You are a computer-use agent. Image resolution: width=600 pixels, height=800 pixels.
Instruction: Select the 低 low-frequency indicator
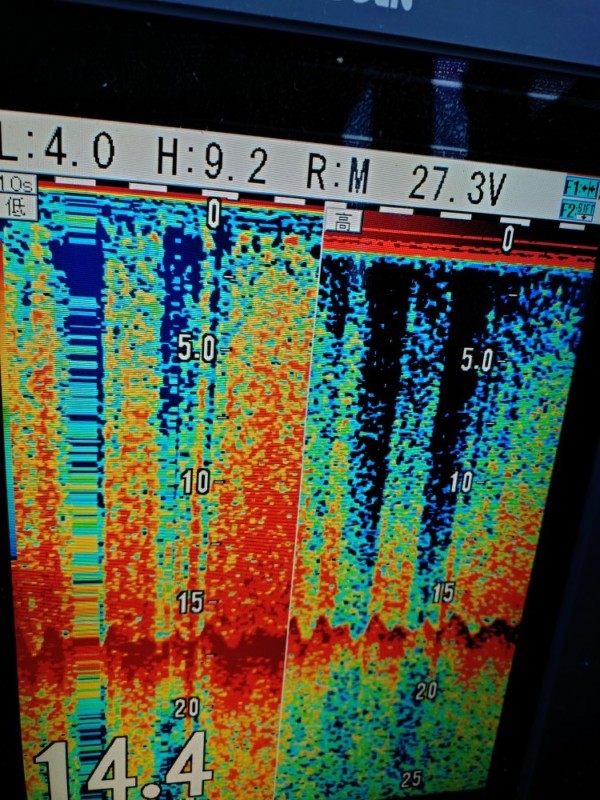pos(17,207)
